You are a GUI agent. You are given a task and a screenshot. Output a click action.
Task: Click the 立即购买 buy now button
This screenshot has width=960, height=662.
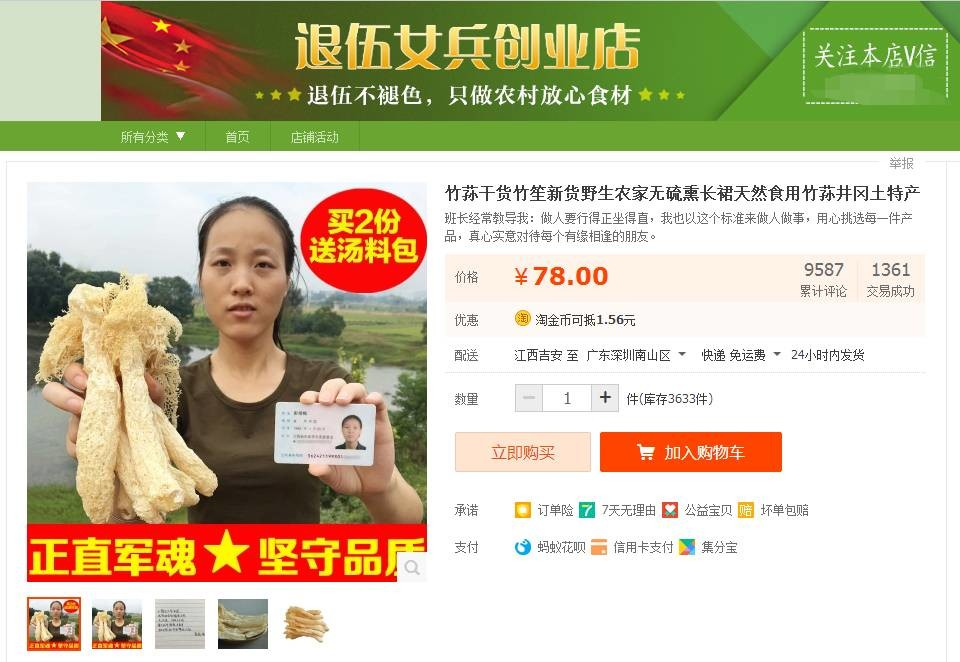click(x=523, y=452)
